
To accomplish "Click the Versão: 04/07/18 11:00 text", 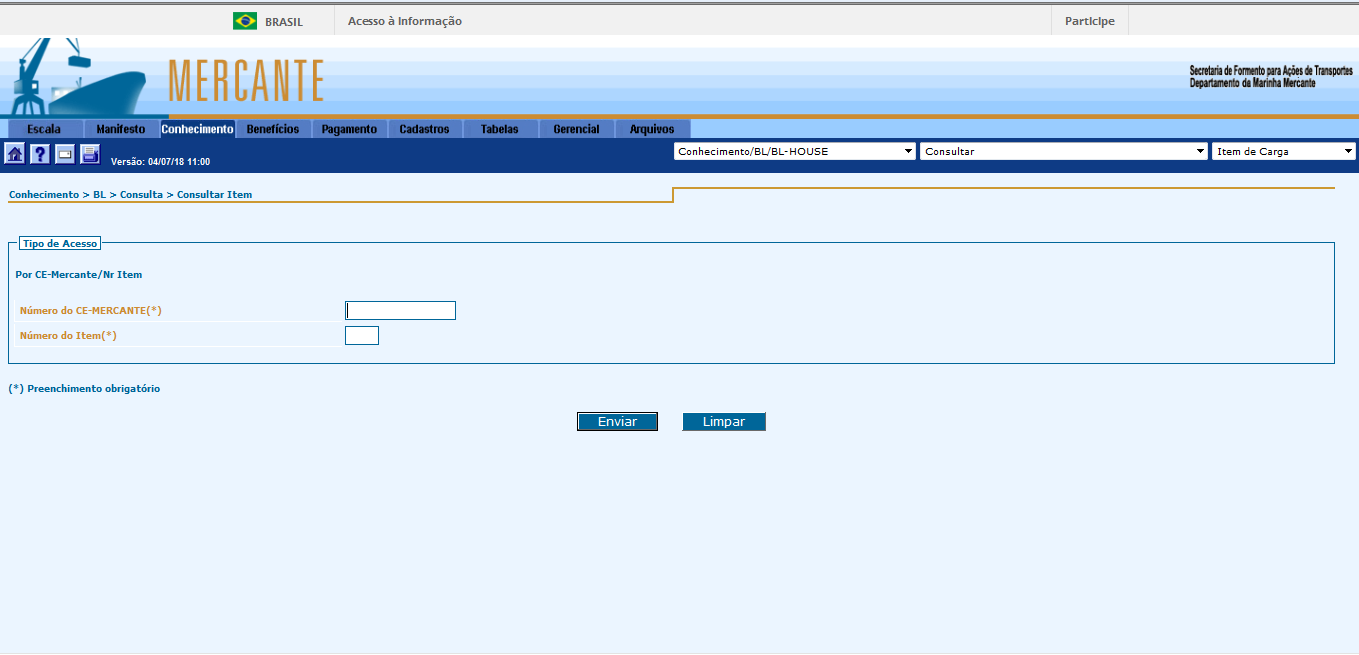I will 160,161.
